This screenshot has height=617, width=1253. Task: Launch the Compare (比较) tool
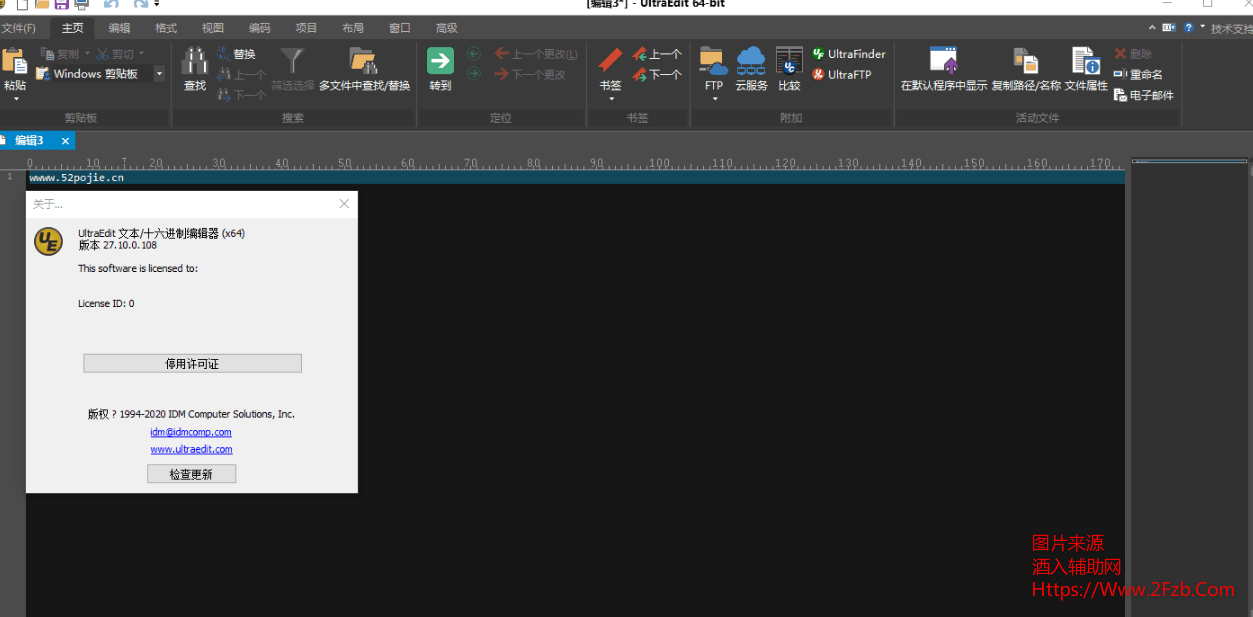789,62
